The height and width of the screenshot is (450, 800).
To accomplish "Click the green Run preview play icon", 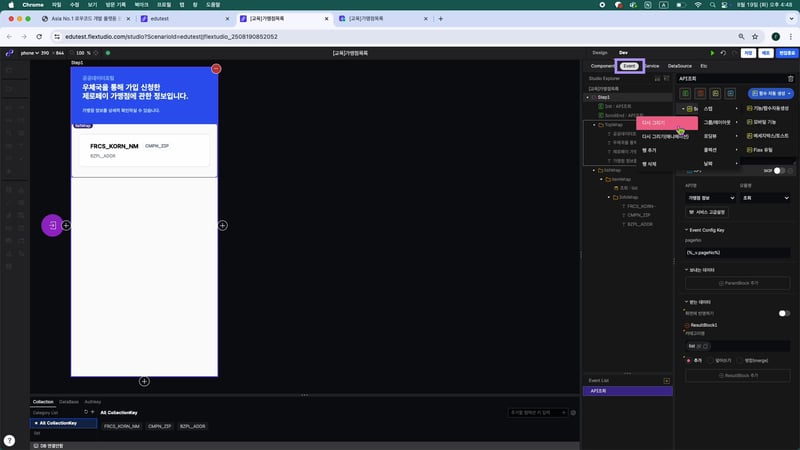I will [x=712, y=52].
